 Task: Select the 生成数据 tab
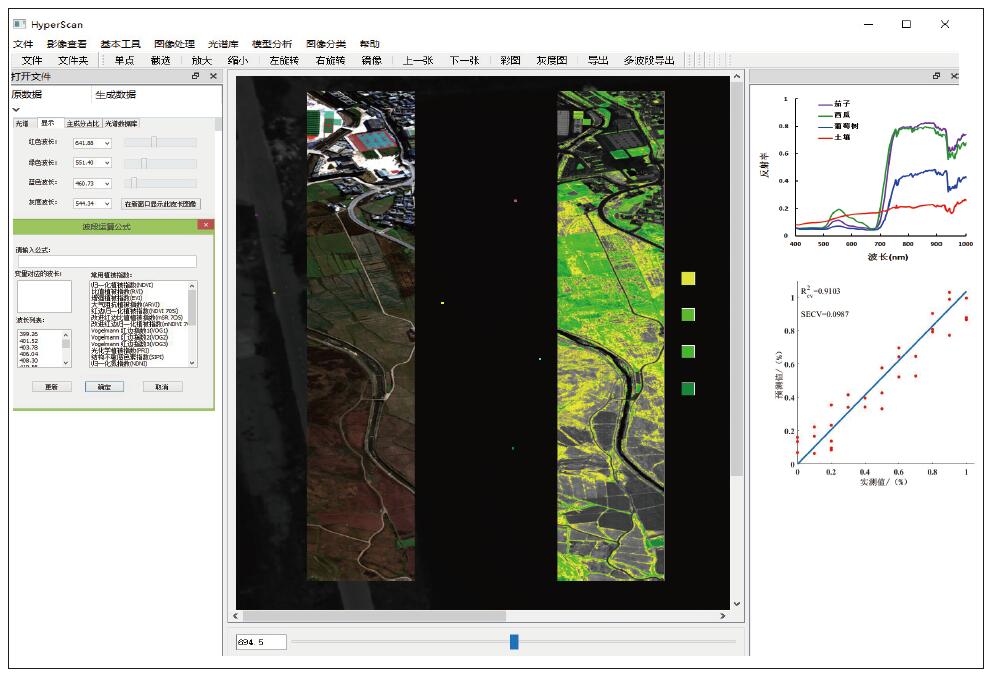pyautogui.click(x=115, y=94)
